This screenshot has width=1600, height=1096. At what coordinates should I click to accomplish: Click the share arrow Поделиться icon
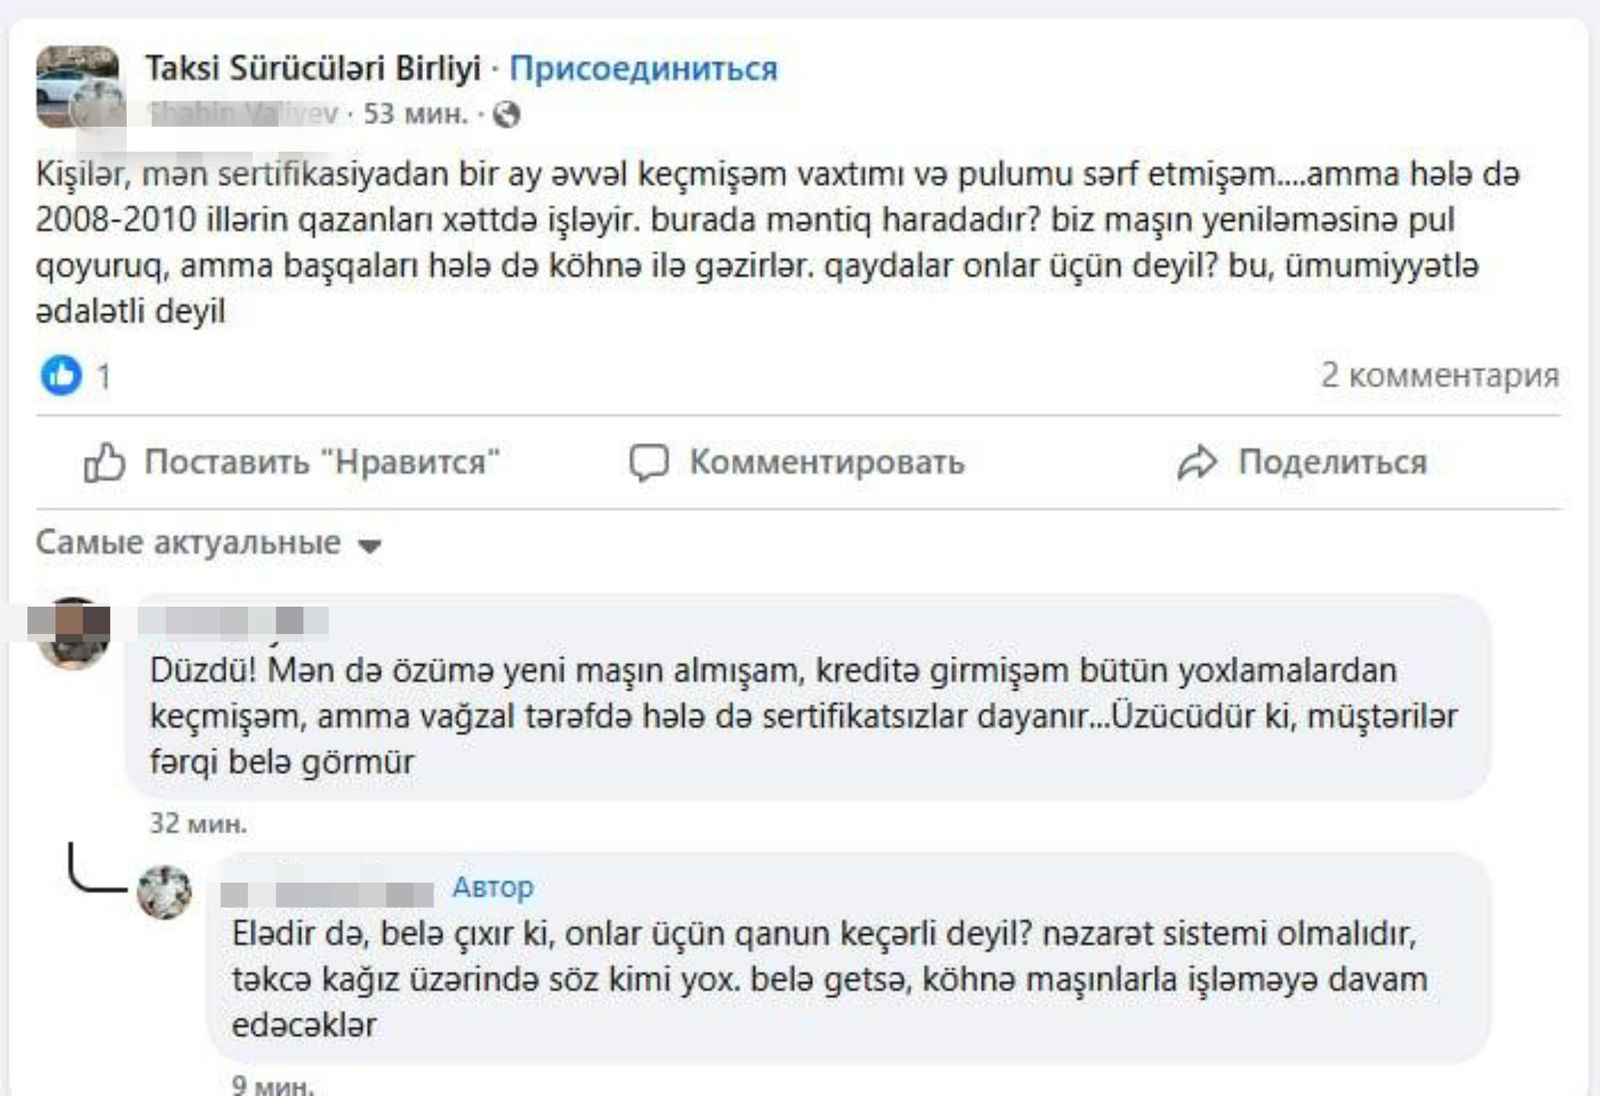1197,463
